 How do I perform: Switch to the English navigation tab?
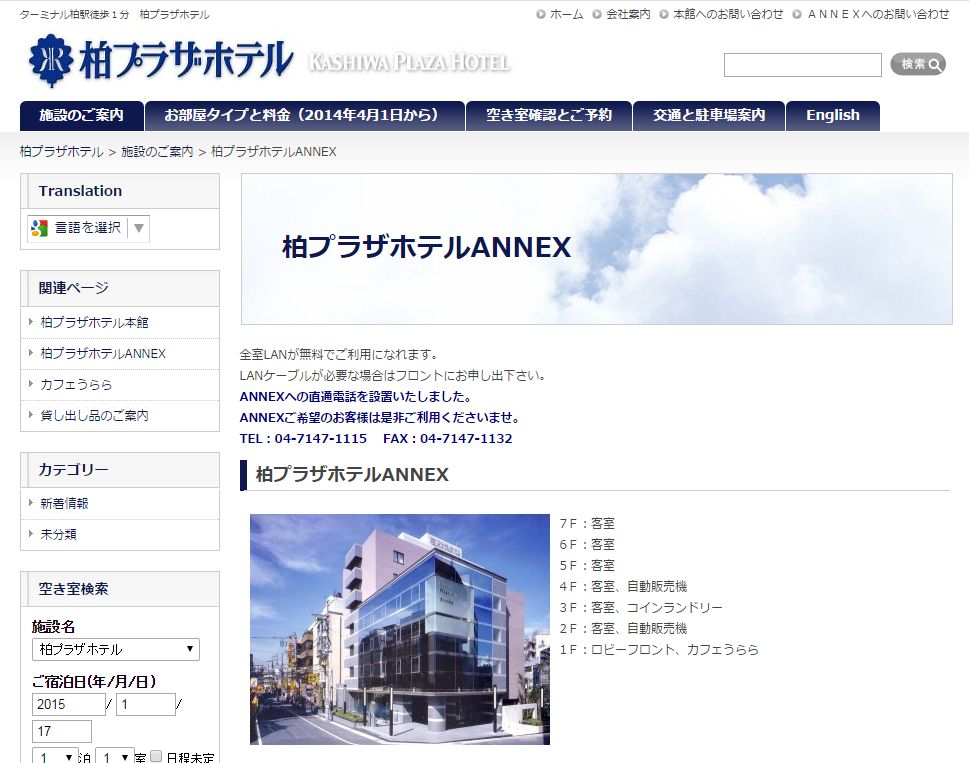click(832, 116)
